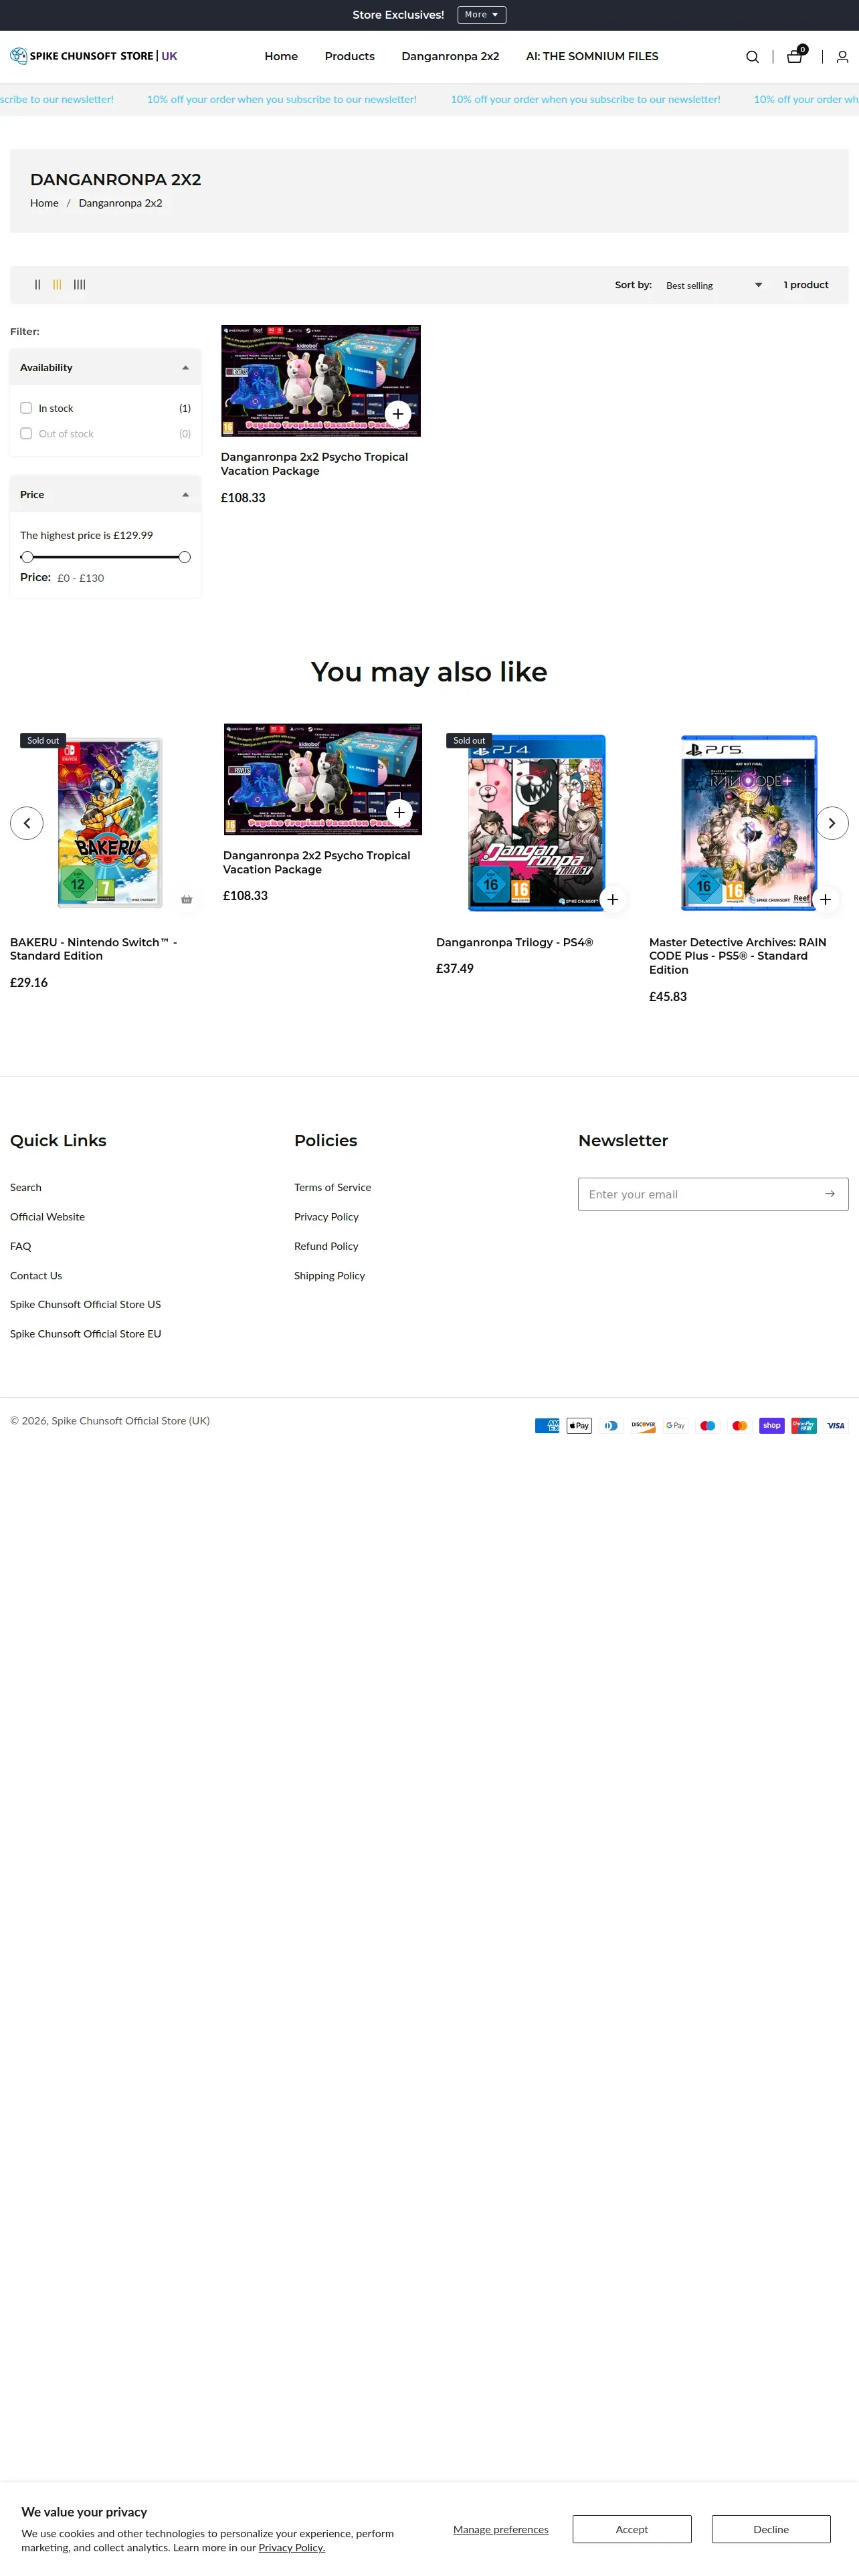Viewport: 859px width, 2576px height.
Task: Open AI: THE SOMNIUM FILES menu item
Action: (x=592, y=56)
